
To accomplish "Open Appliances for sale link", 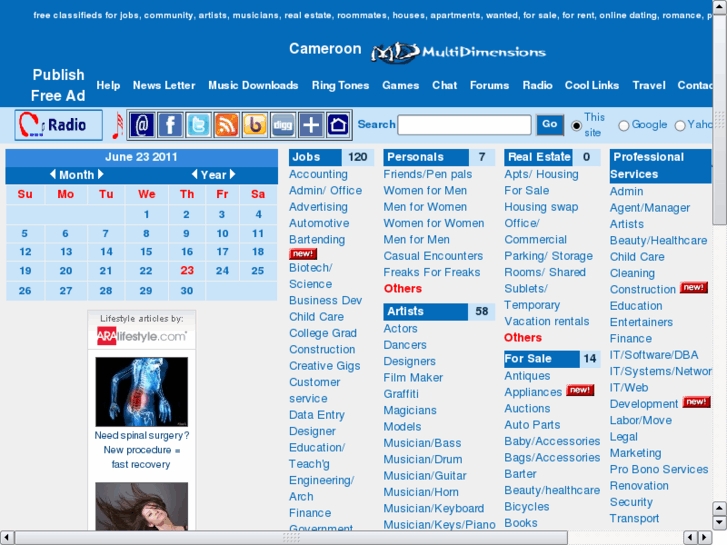I will (x=533, y=392).
